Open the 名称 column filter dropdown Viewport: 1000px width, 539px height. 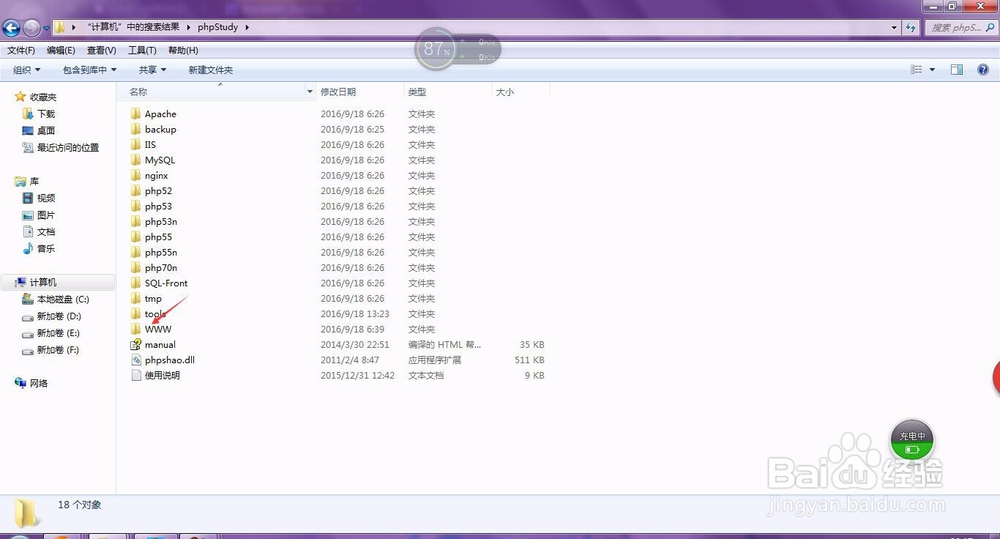coord(310,92)
